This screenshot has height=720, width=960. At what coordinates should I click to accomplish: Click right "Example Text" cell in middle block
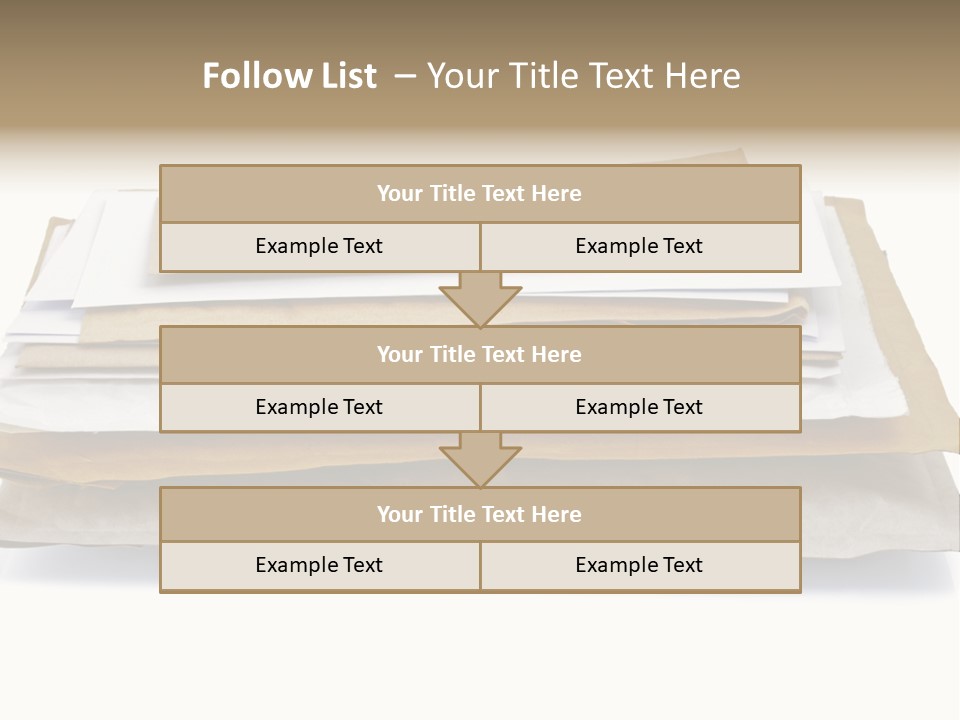tap(639, 408)
